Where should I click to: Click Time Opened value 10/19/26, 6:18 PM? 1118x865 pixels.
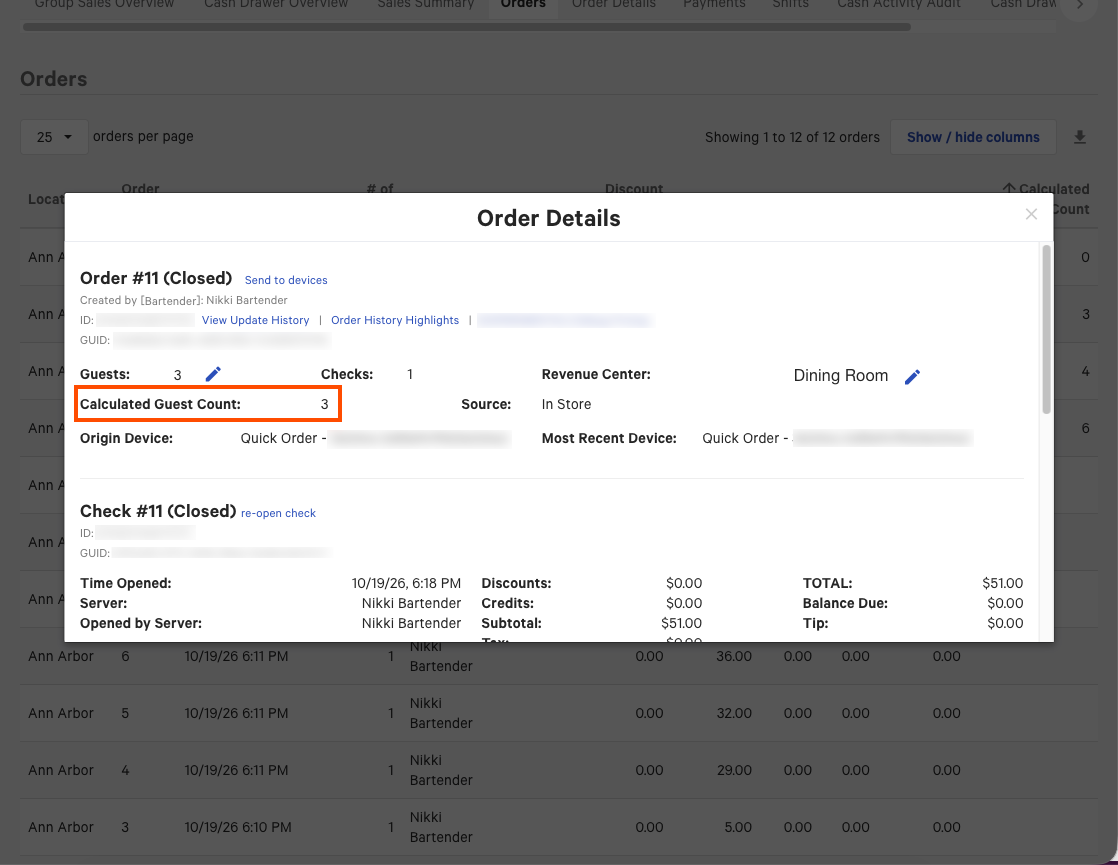pos(406,583)
